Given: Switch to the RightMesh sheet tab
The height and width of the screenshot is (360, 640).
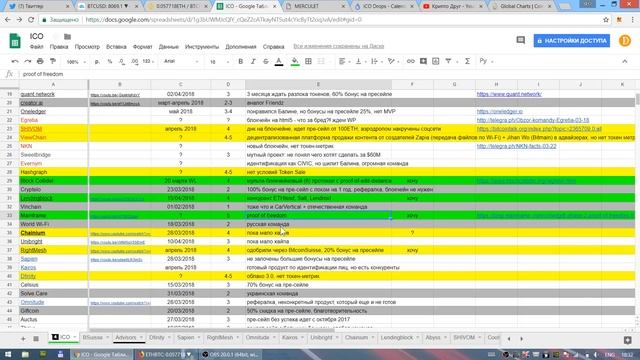Looking at the screenshot, I should tap(222, 338).
